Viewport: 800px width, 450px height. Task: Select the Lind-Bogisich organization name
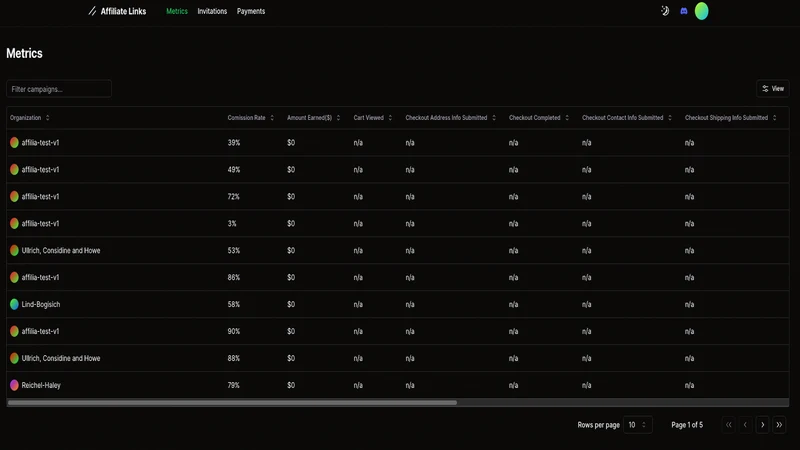point(41,305)
